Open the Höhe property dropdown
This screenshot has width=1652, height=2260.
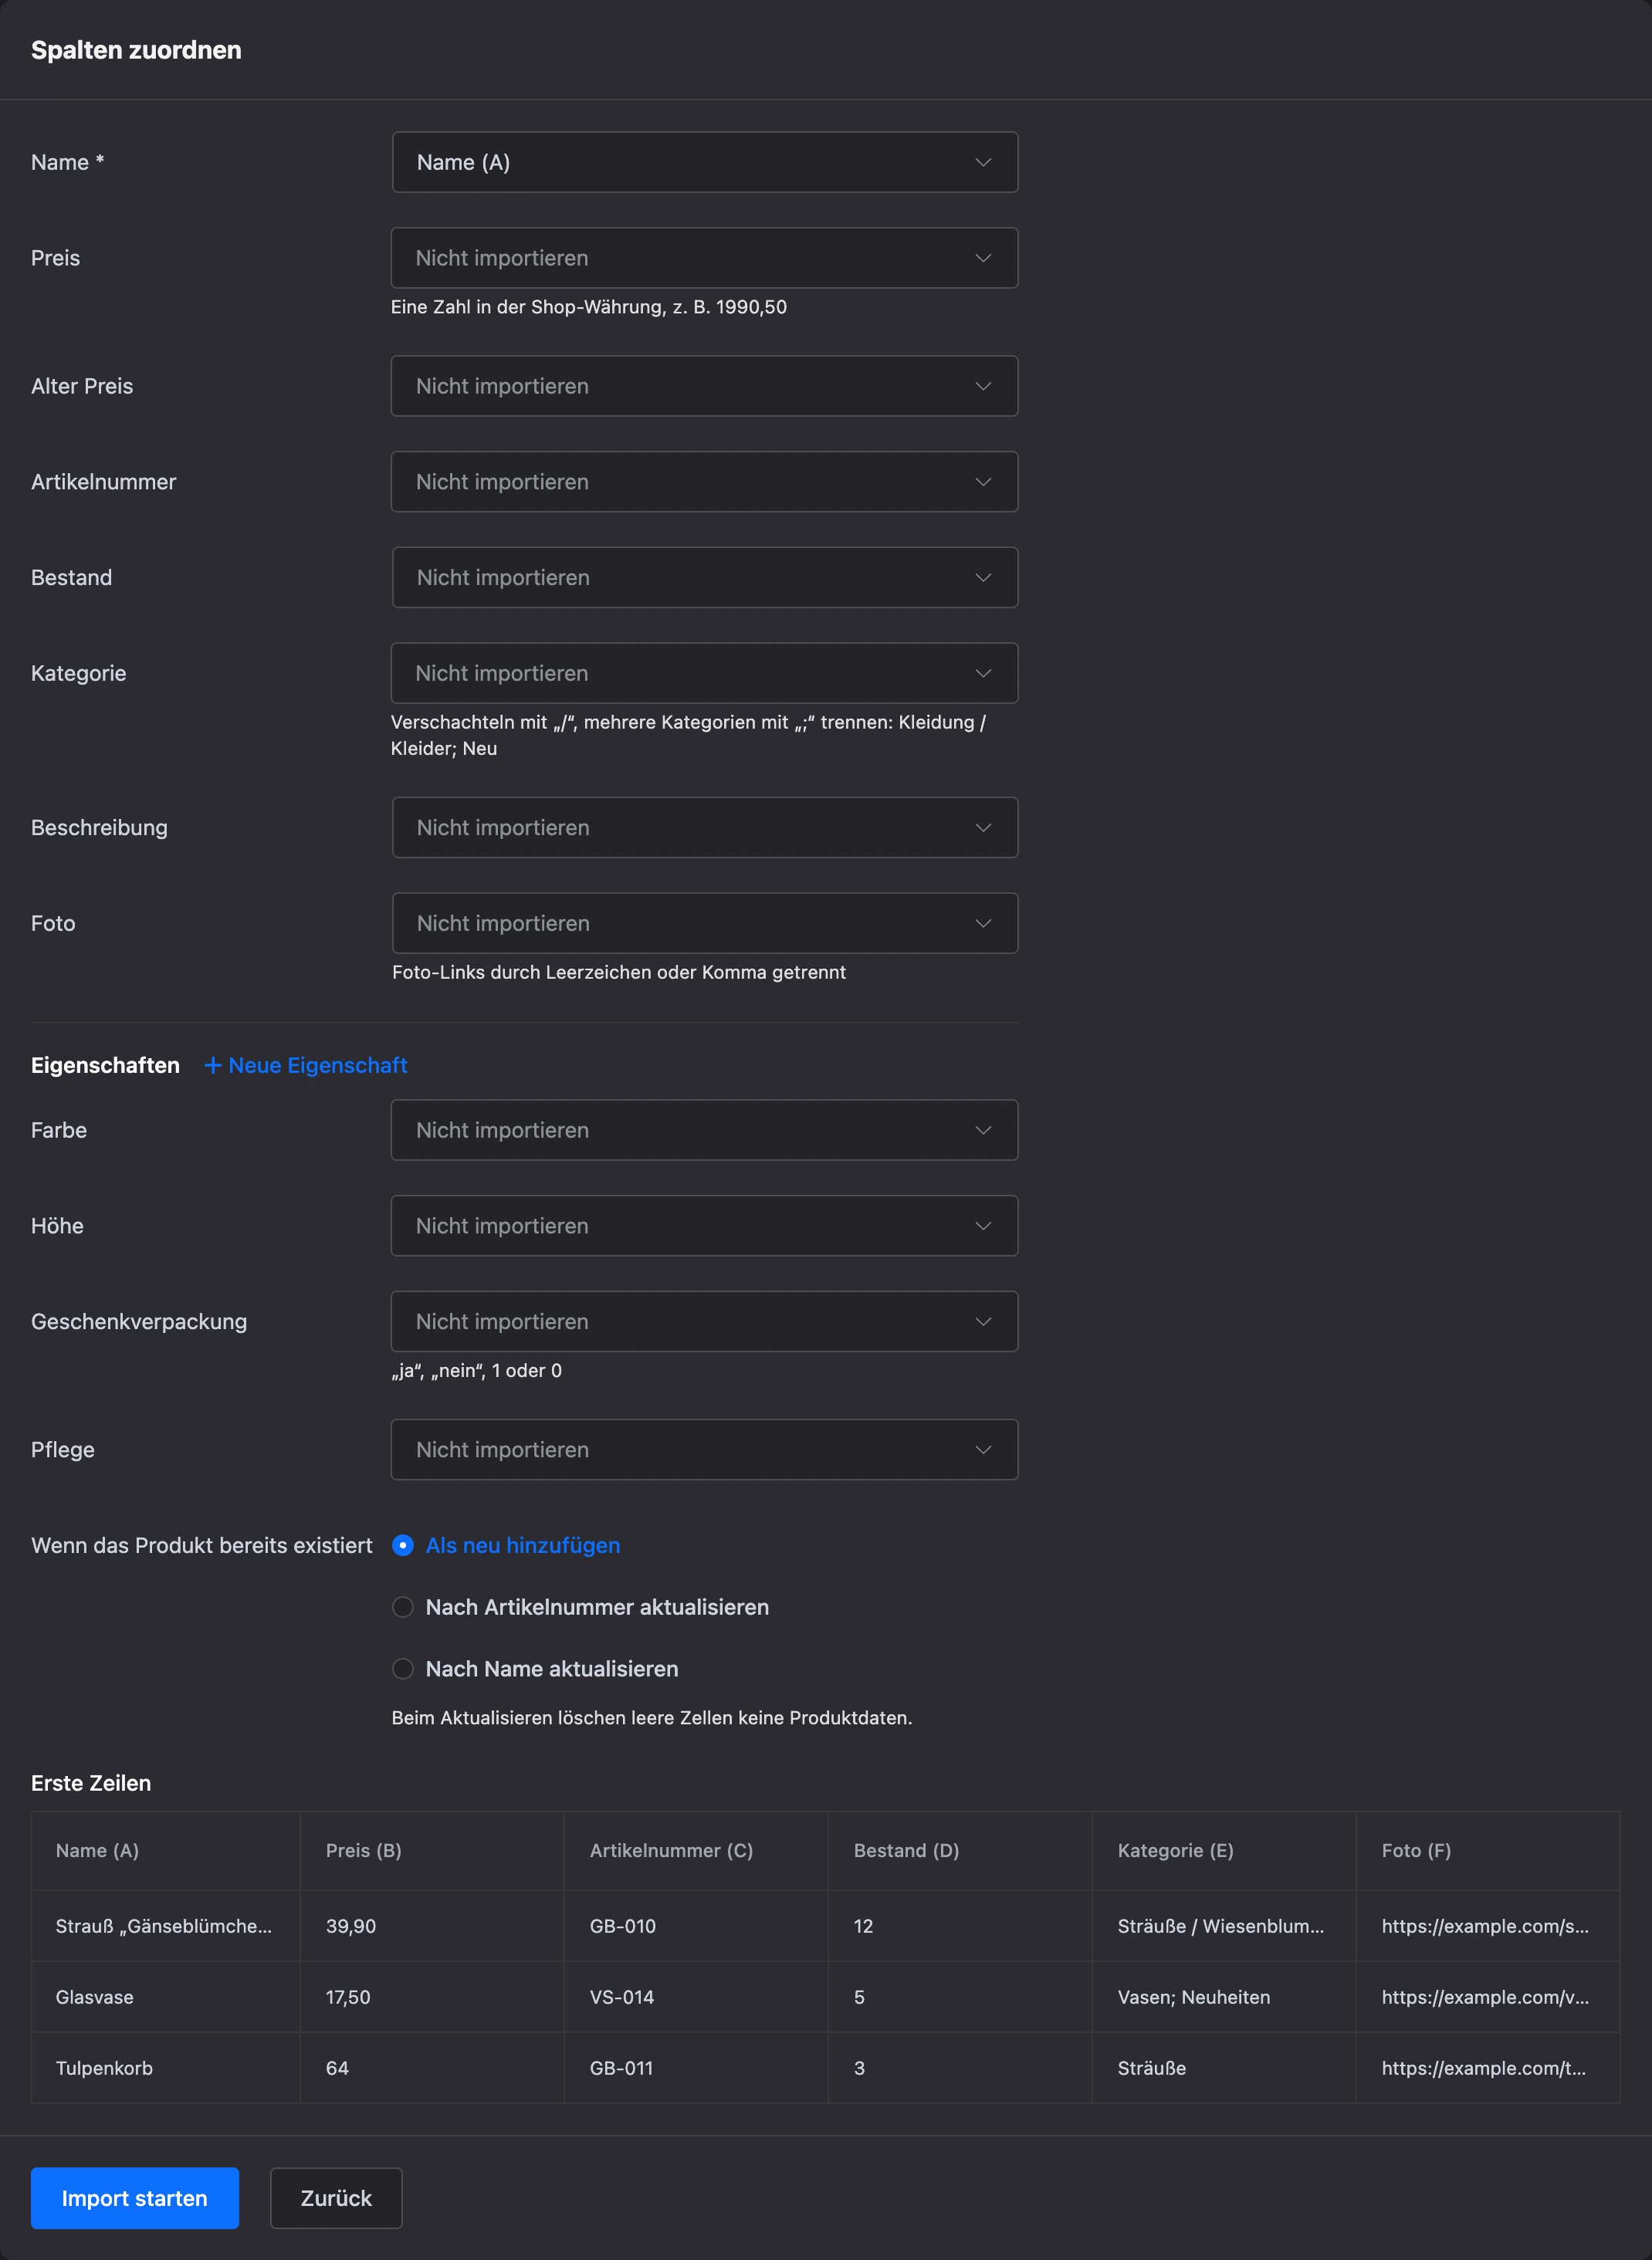(x=705, y=1226)
